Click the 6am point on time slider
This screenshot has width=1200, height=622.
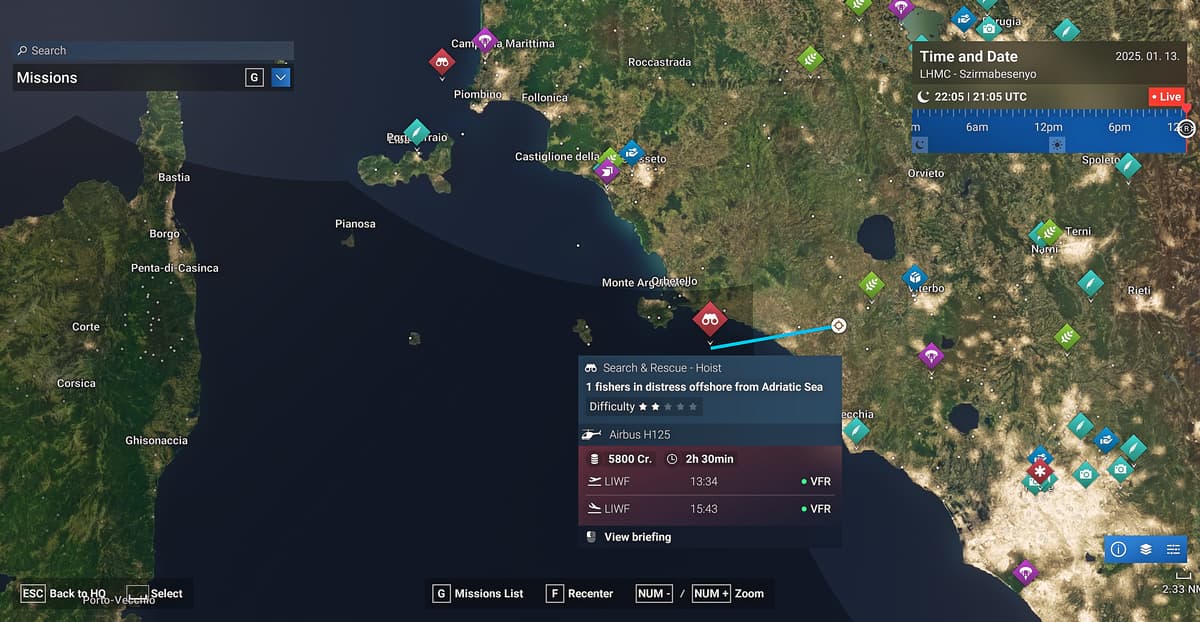tap(977, 127)
